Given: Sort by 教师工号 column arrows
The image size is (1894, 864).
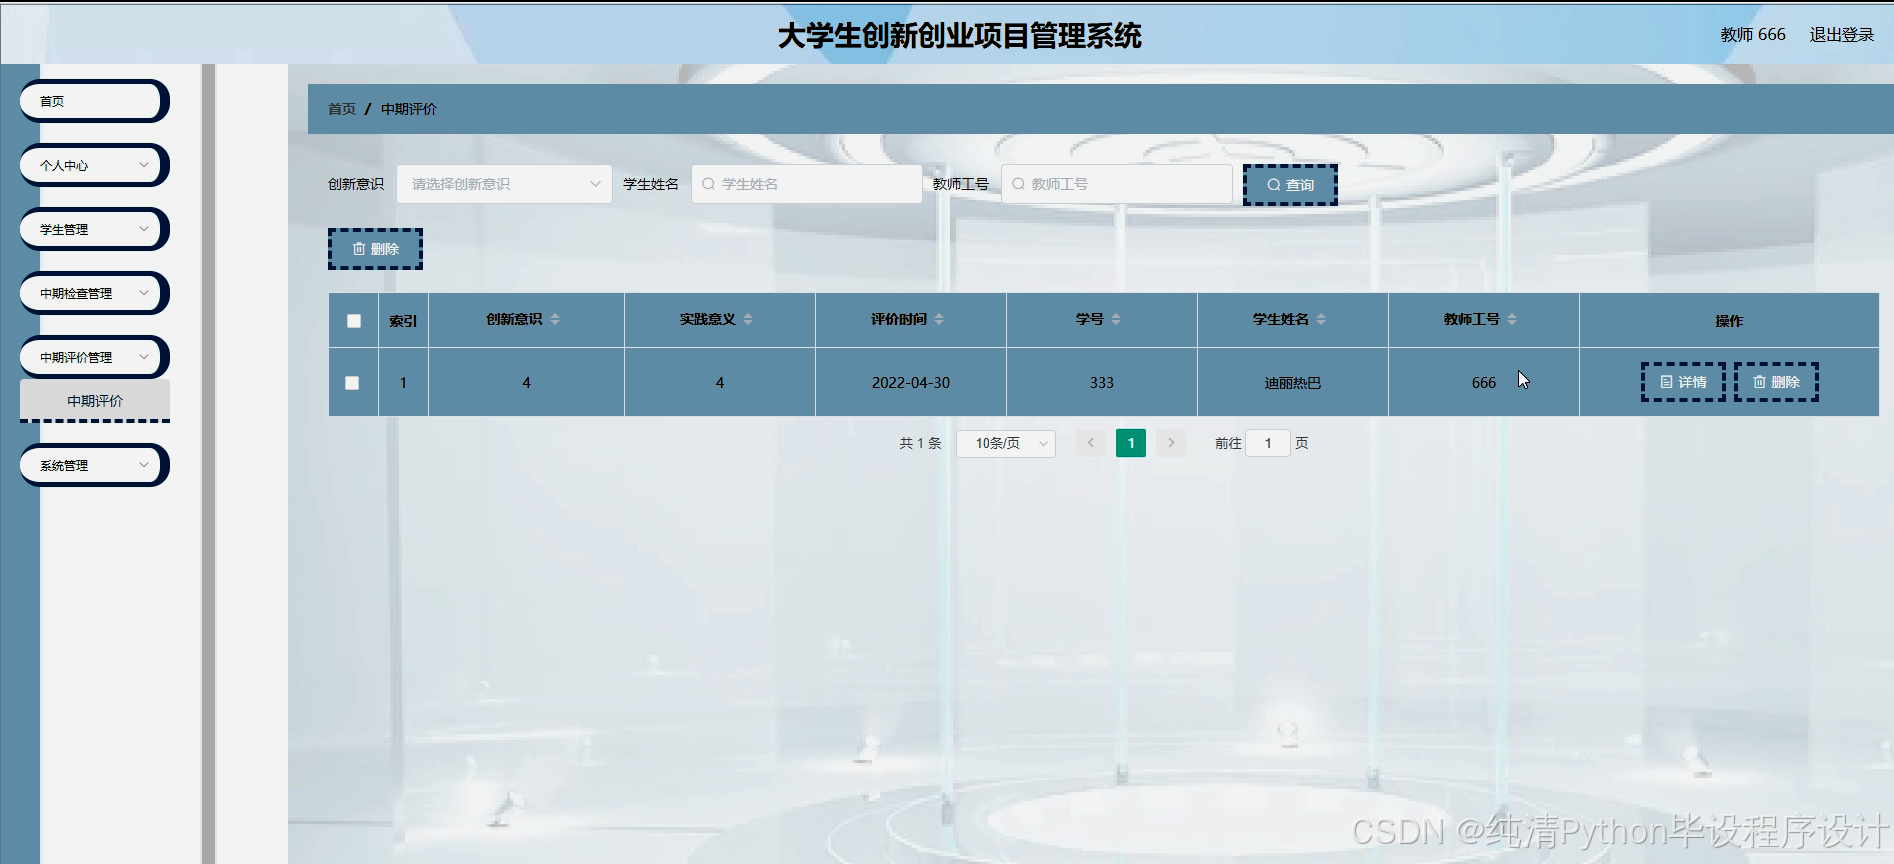Looking at the screenshot, I should coord(1512,320).
